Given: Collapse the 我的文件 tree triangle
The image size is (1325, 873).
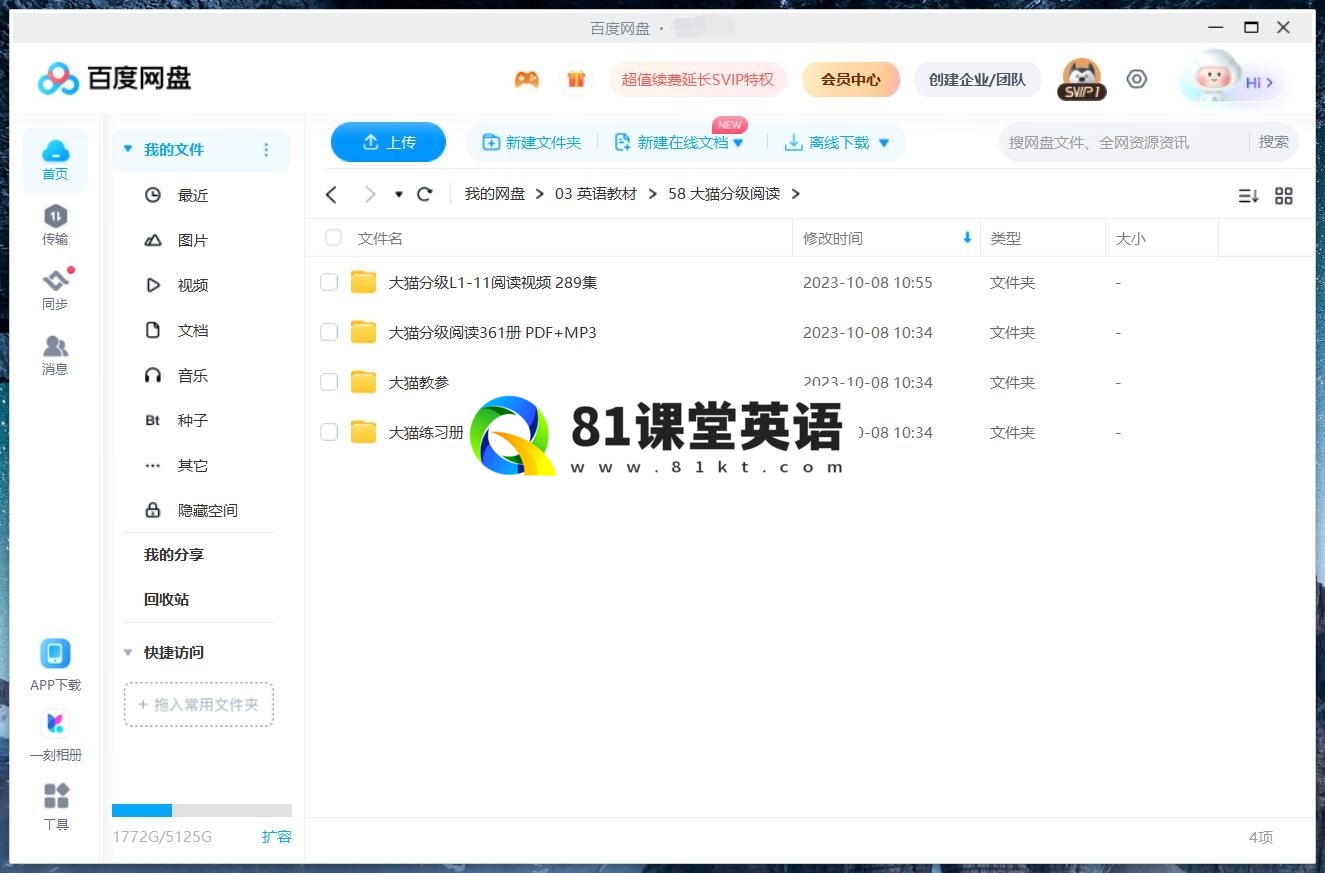Looking at the screenshot, I should (128, 149).
